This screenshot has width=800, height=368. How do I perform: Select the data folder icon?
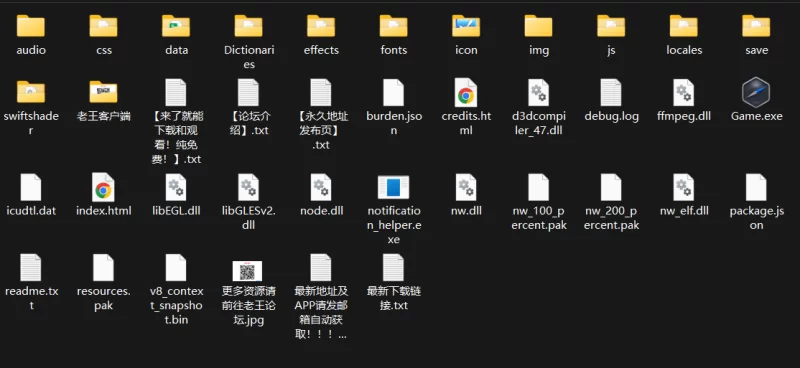[176, 26]
